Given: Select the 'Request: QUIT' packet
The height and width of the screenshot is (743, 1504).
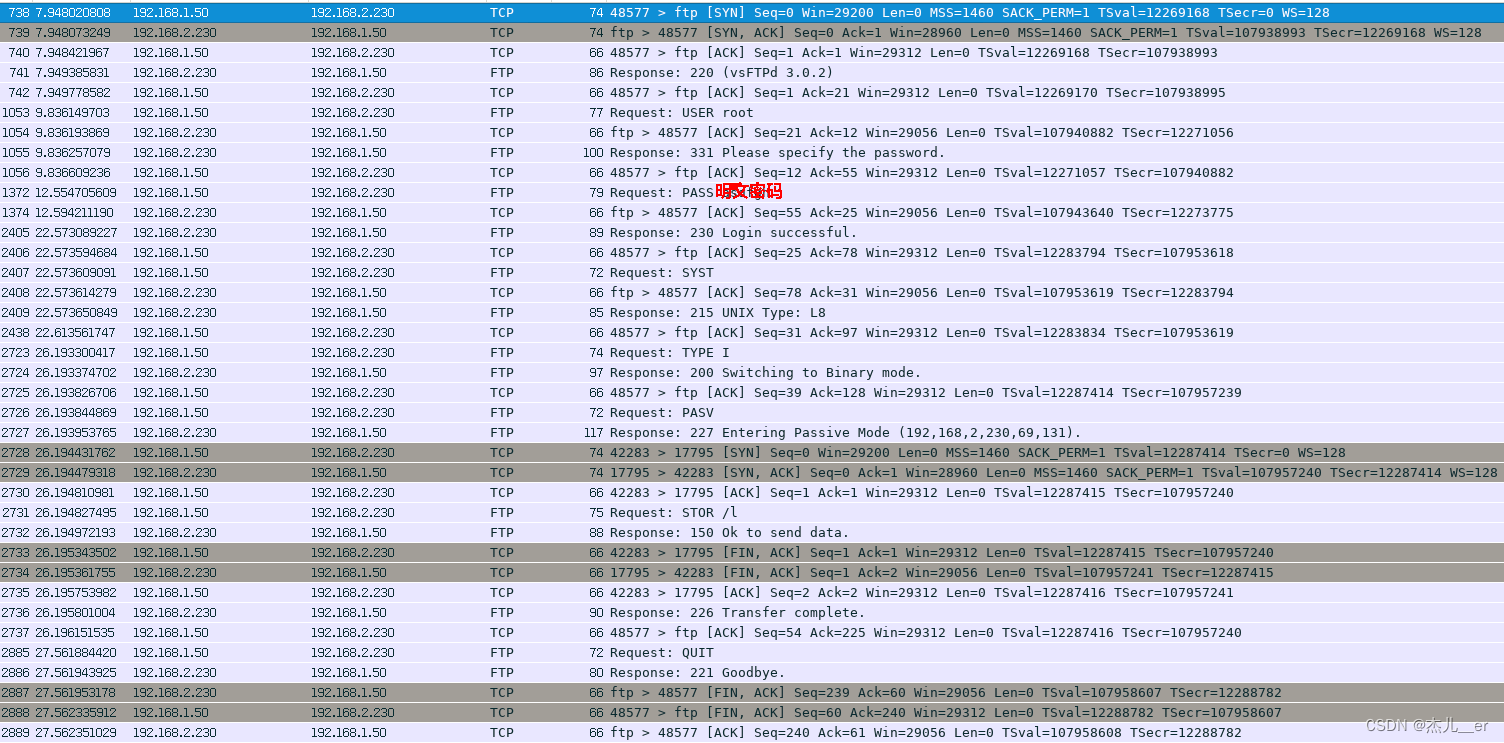Looking at the screenshot, I should [752, 653].
